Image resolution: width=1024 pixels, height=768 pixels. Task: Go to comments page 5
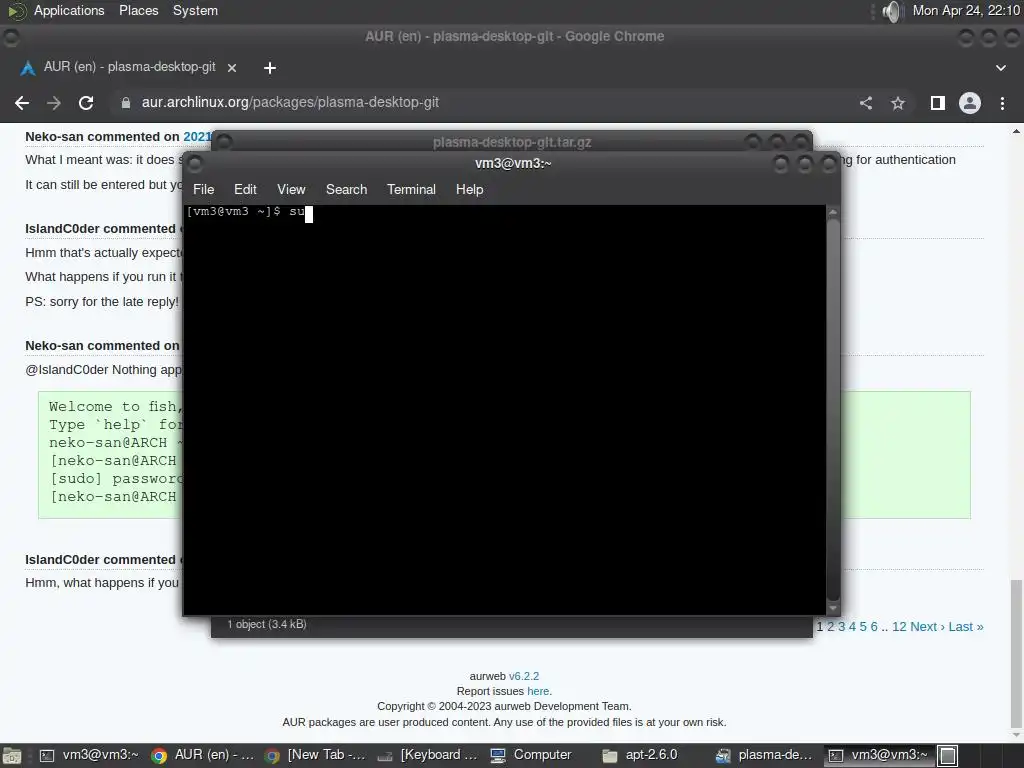[863, 627]
